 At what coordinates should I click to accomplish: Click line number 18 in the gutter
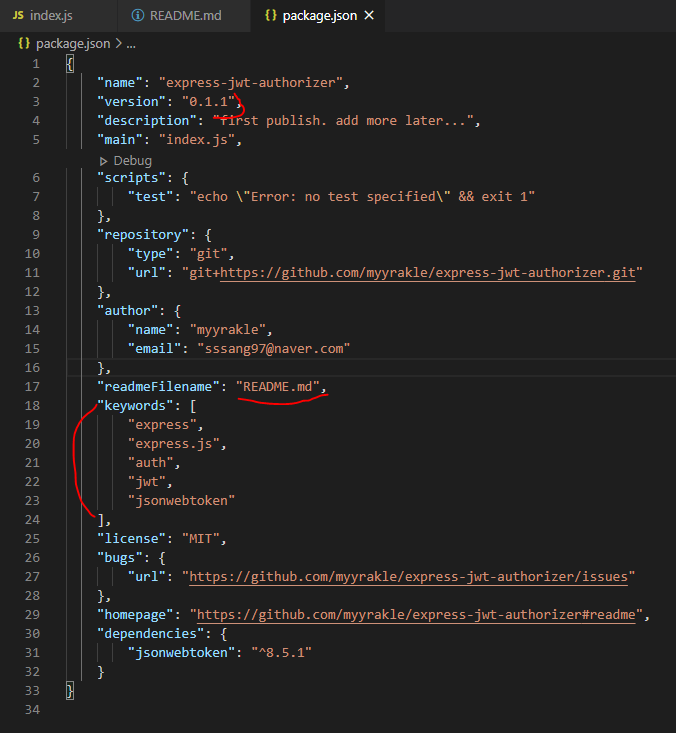34,405
